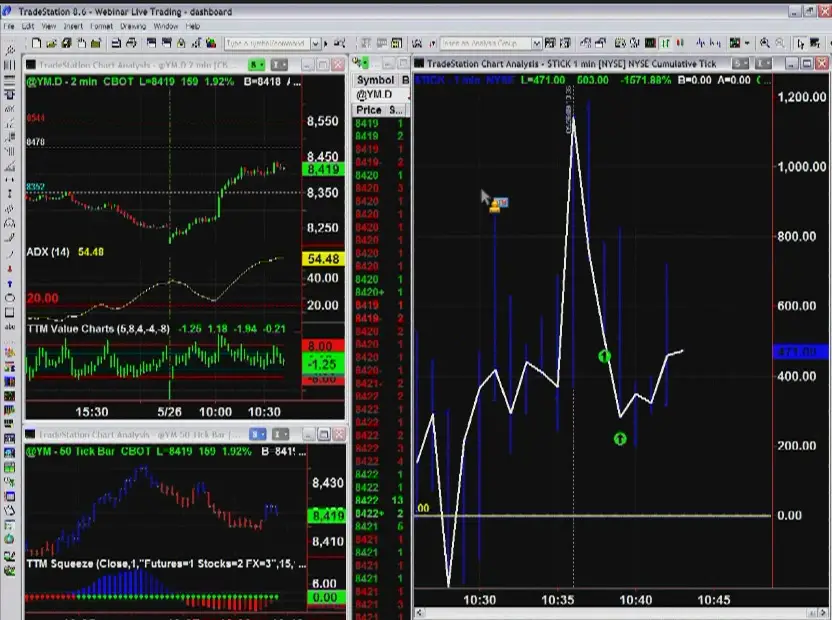Open the blue dropdown in the 50 Tick Bar window
This screenshot has height=620, width=832.
click(257, 435)
